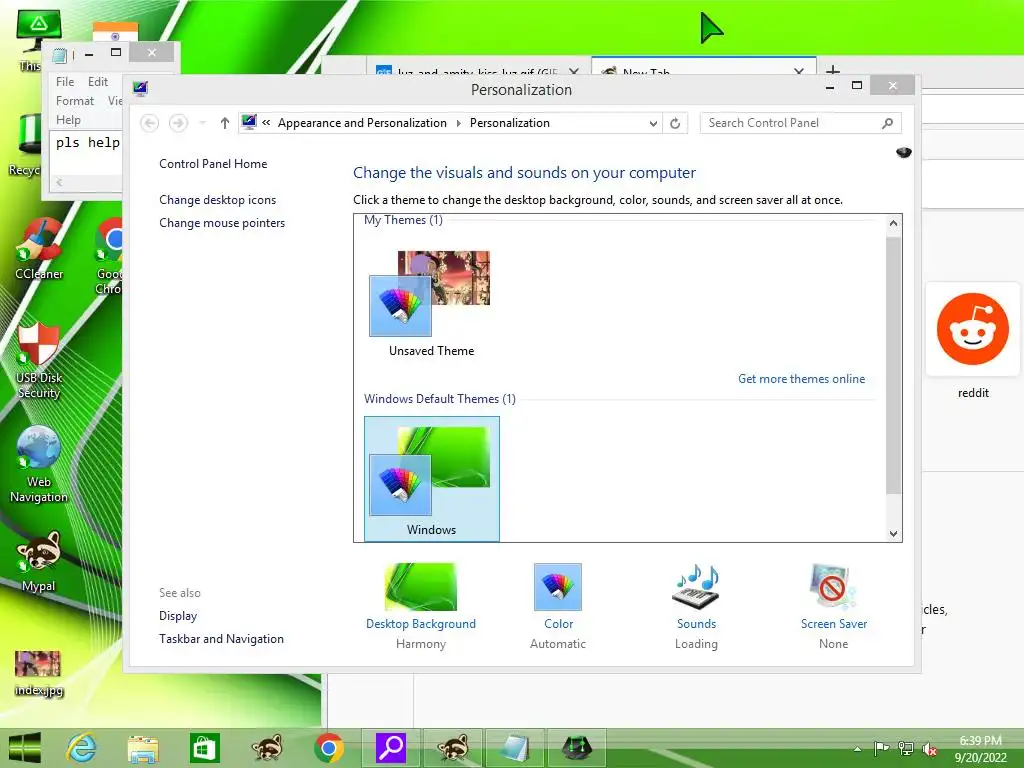This screenshot has height=768, width=1024.
Task: Click the Windows Start button
Action: [25, 748]
